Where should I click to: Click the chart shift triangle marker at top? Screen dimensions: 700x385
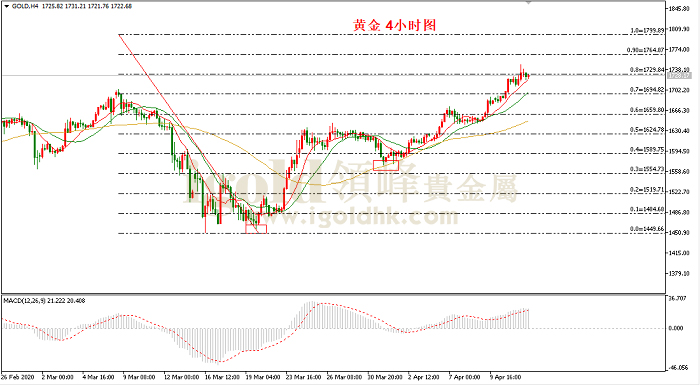tap(529, 2)
